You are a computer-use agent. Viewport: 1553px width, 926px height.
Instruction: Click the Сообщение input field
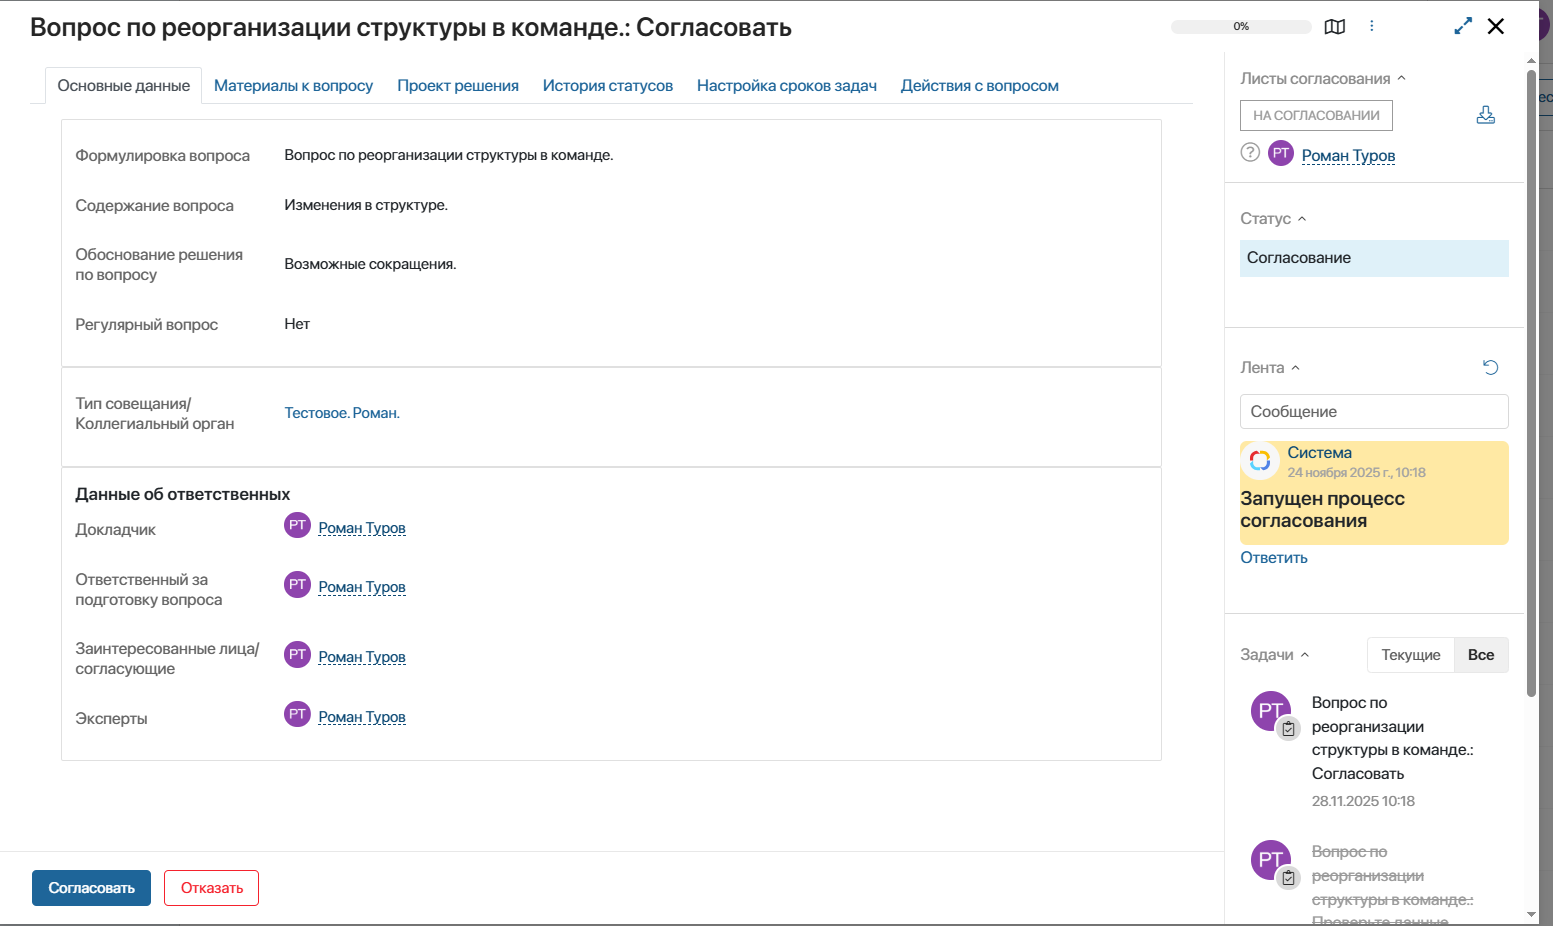1373,412
